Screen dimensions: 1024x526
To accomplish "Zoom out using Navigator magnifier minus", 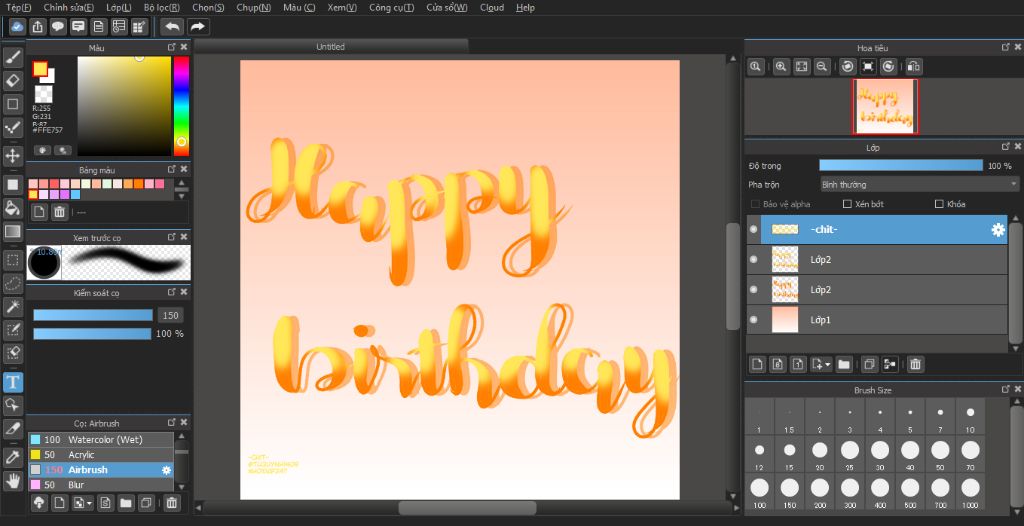I will pyautogui.click(x=822, y=66).
